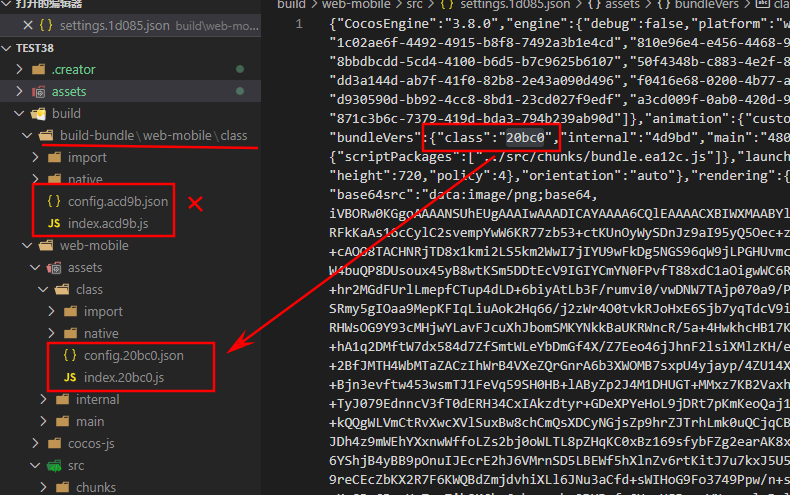Expand the main folder
Image resolution: width=790 pixels, height=495 pixels.
click(43, 421)
